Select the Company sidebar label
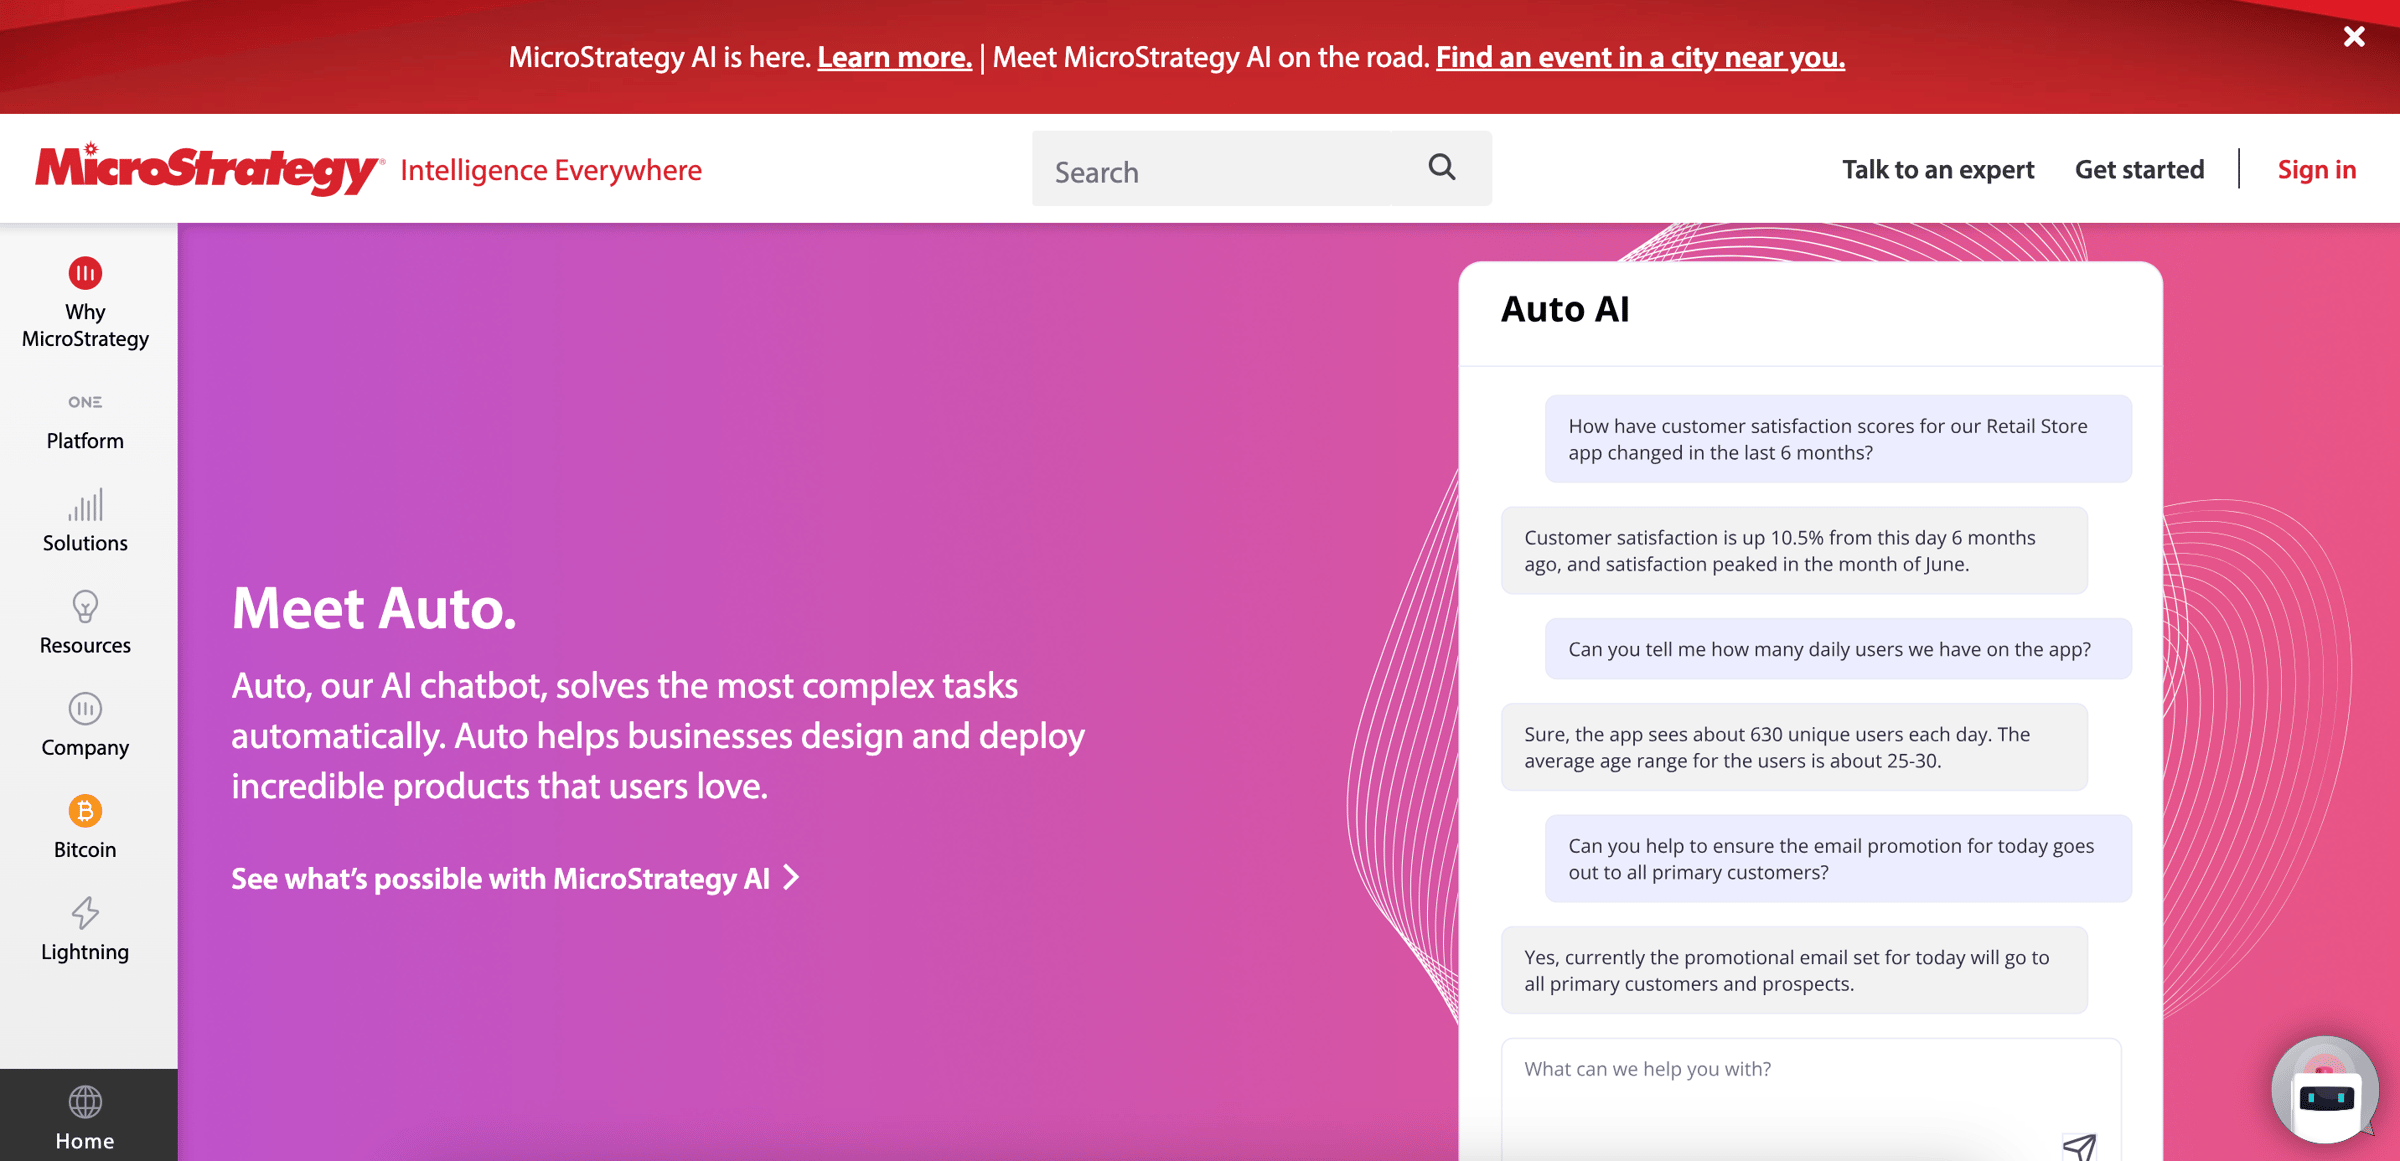This screenshot has height=1161, width=2400. [85, 747]
